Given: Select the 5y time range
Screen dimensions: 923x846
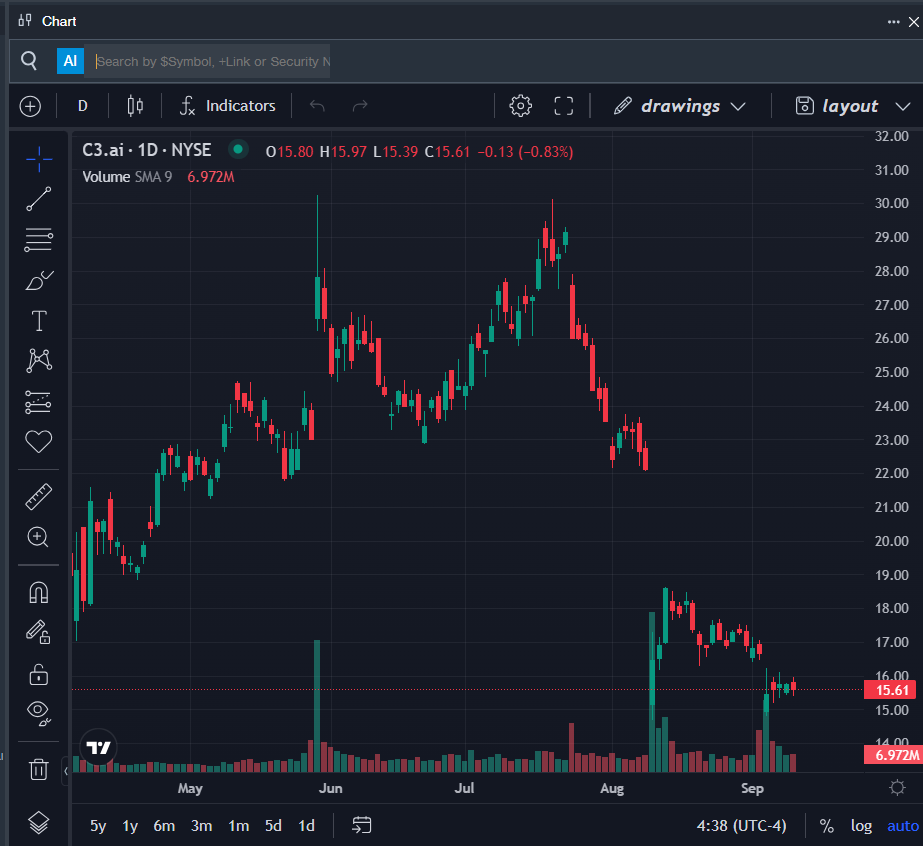Looking at the screenshot, I should (x=98, y=826).
